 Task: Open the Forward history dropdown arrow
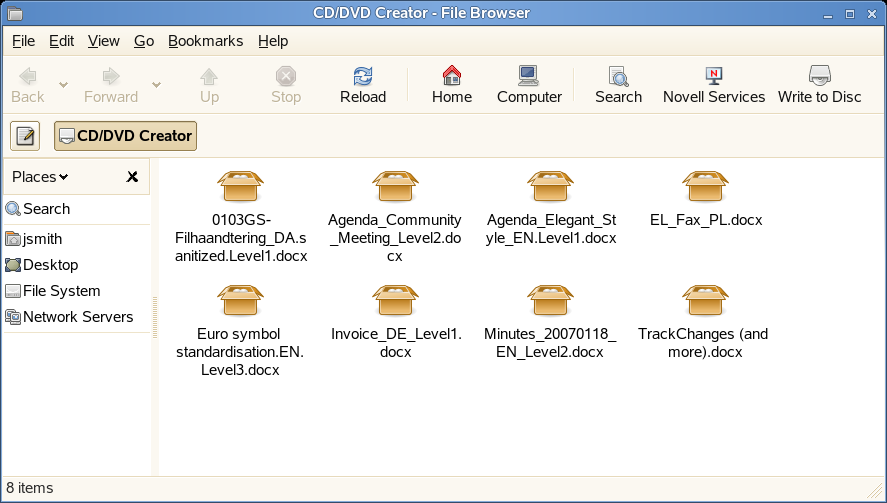(156, 85)
